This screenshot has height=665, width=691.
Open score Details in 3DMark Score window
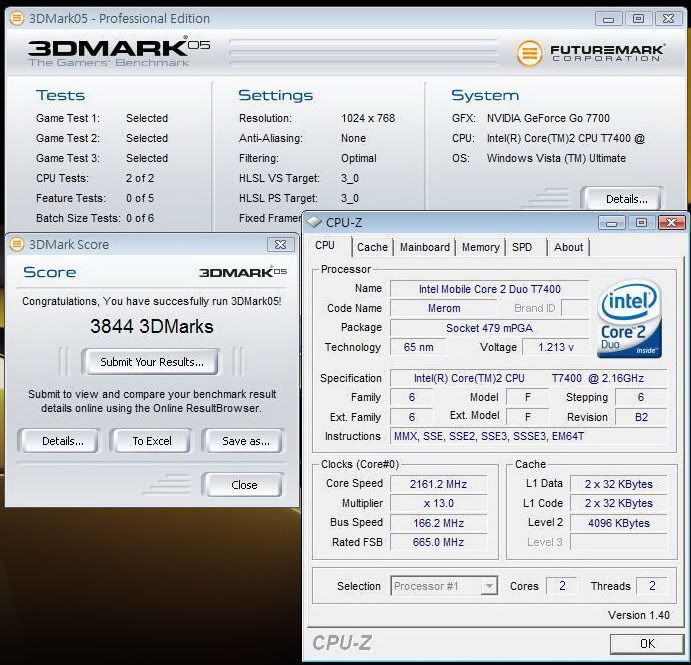tap(59, 441)
